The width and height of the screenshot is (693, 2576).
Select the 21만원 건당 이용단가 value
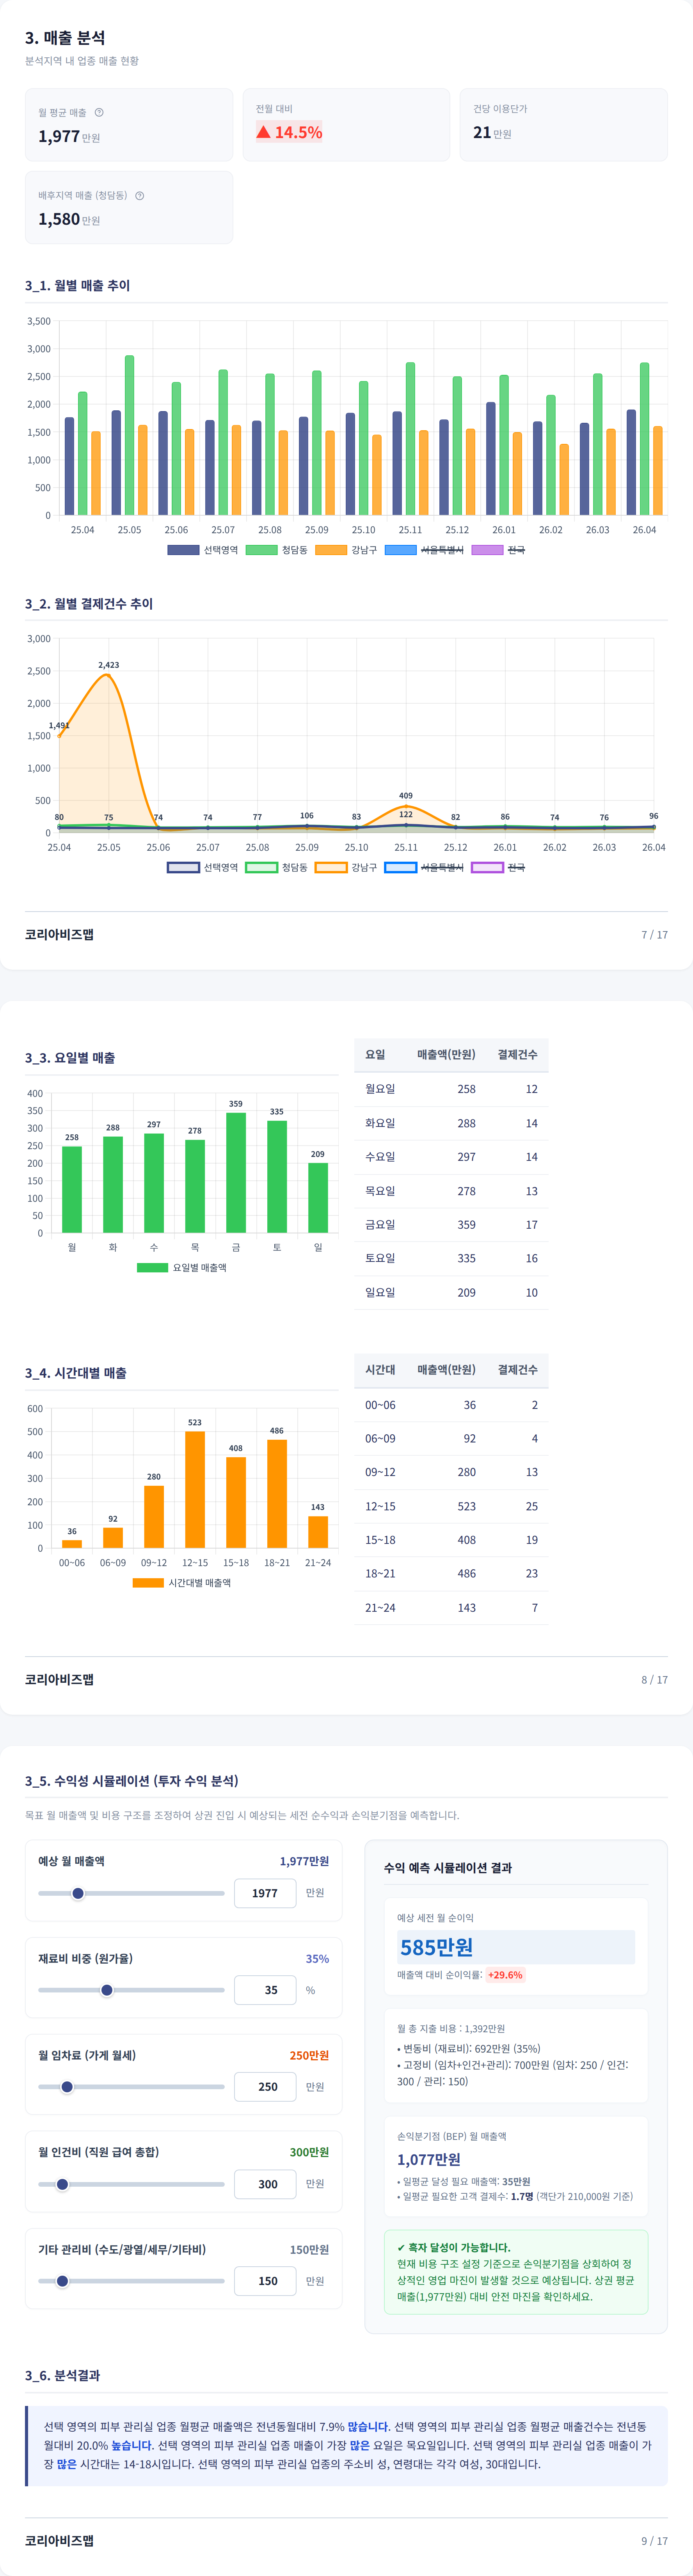[492, 133]
